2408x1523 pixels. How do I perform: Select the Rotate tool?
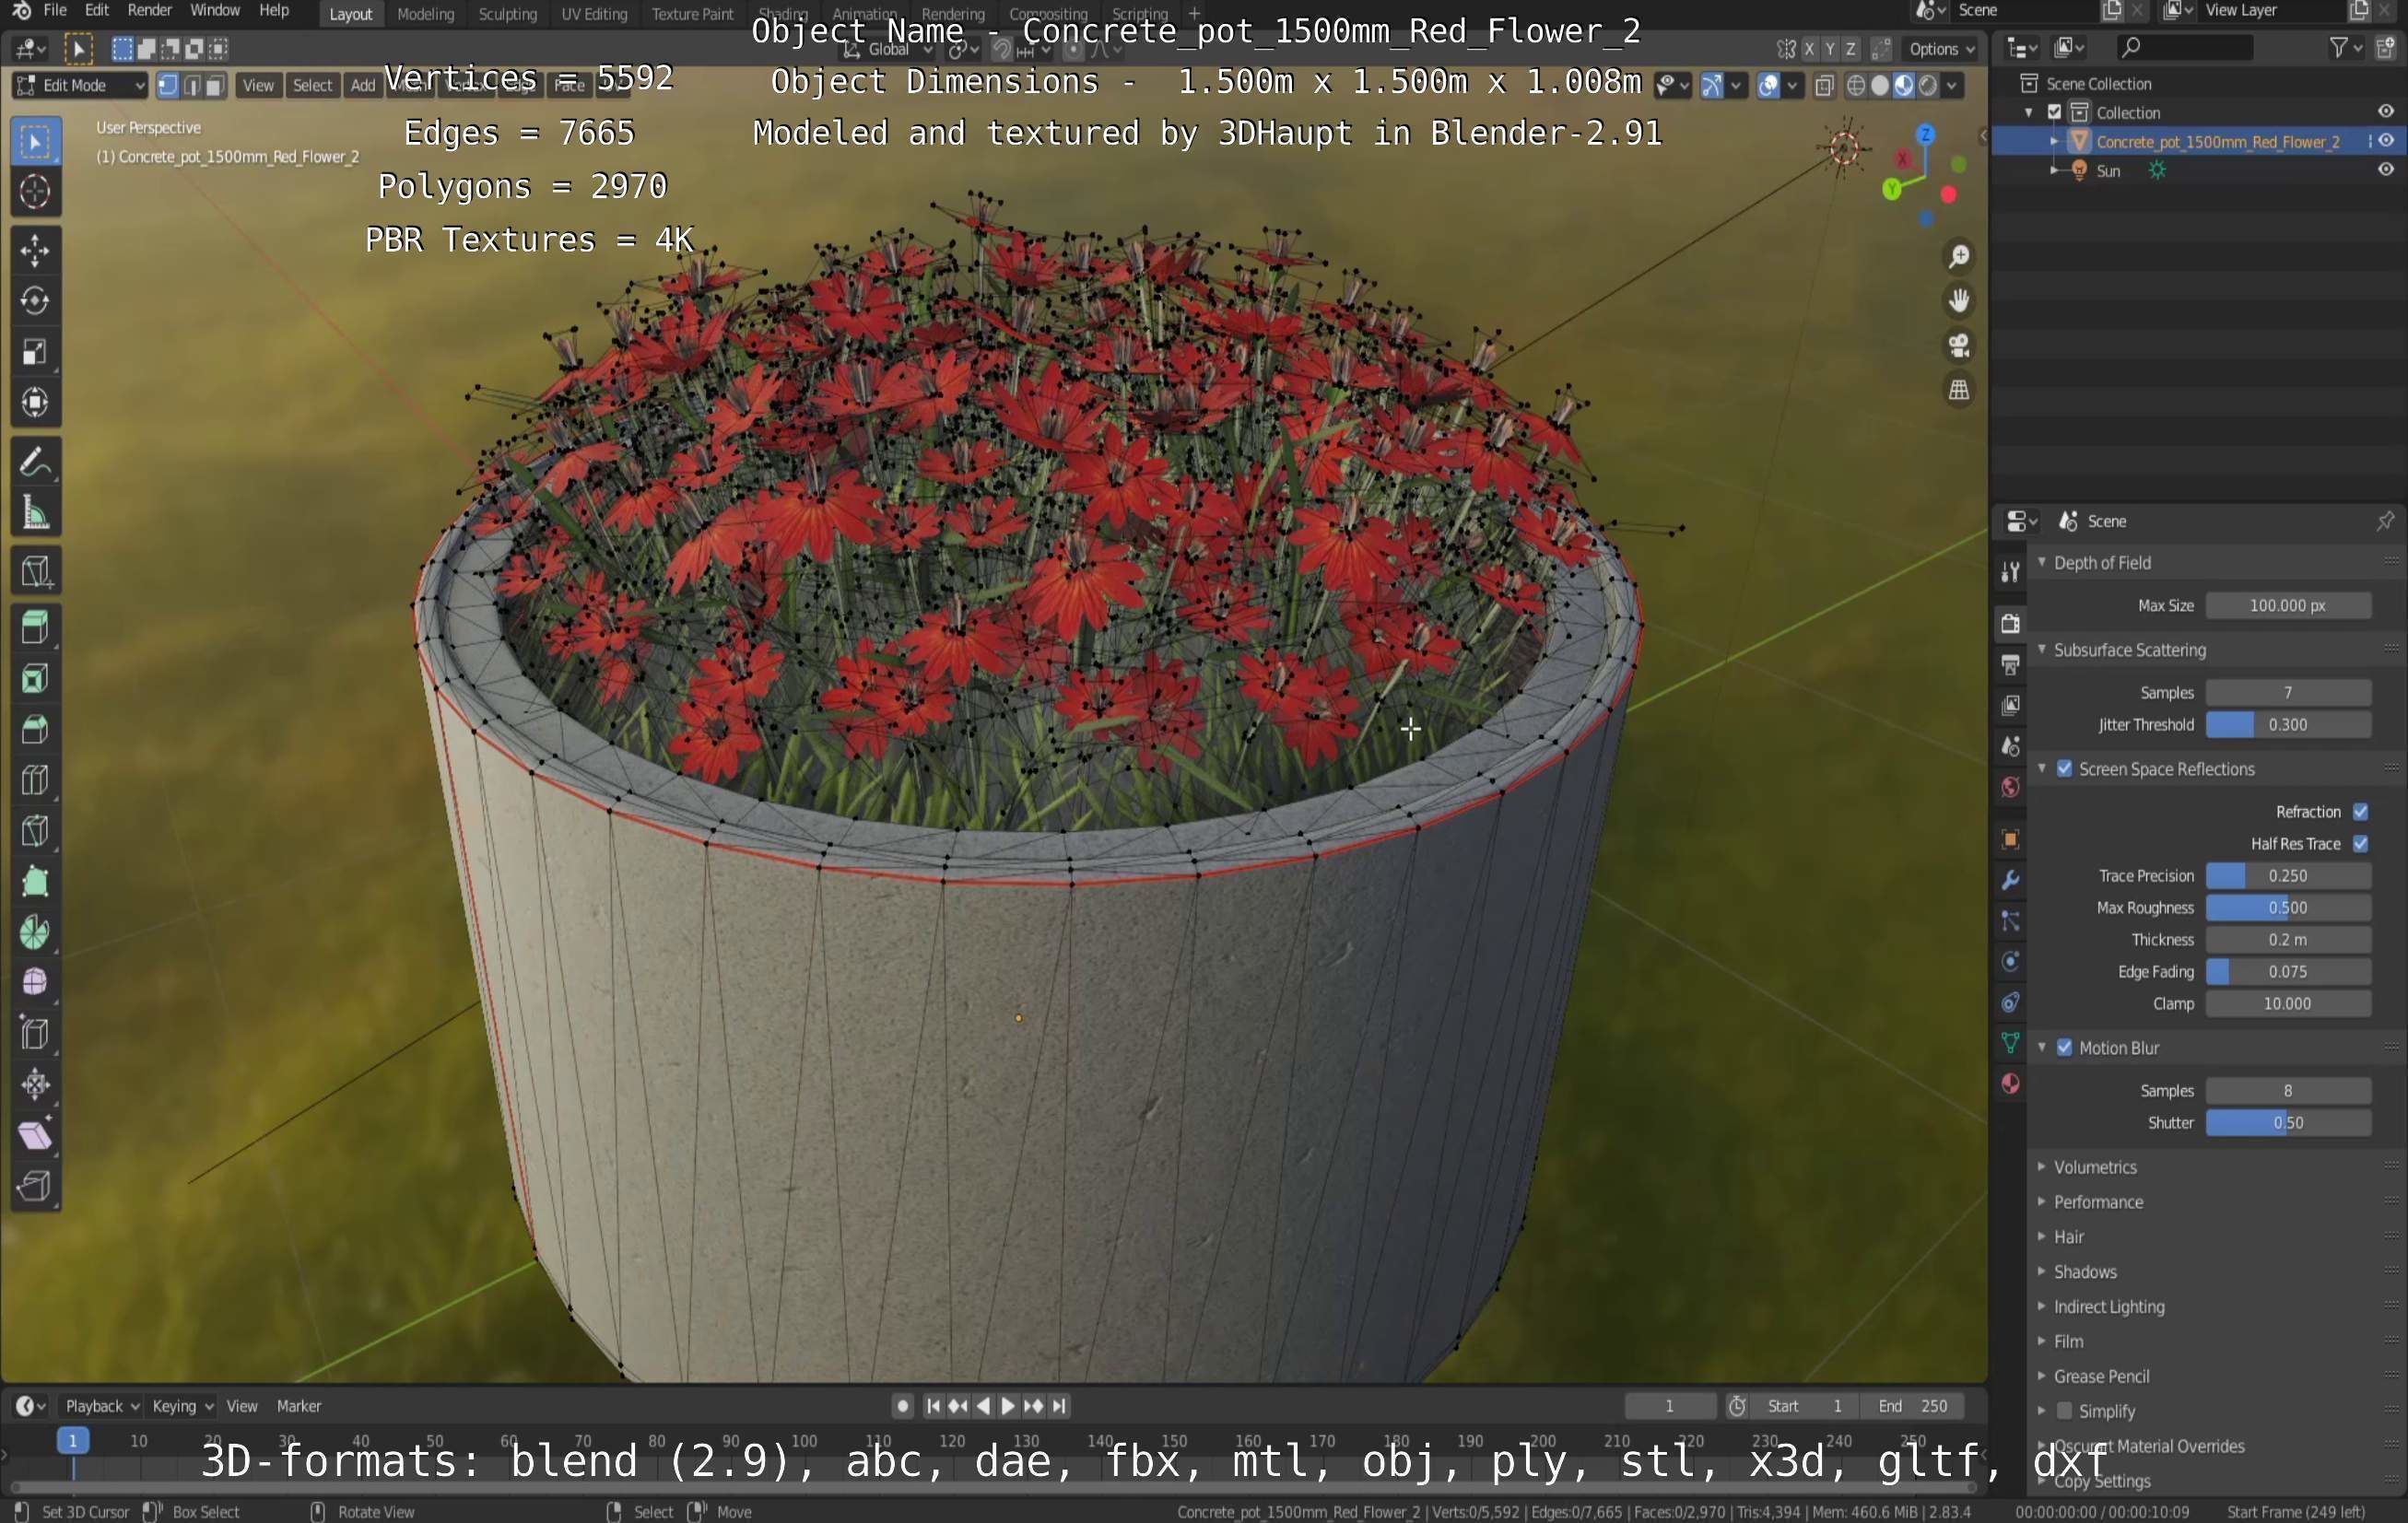pyautogui.click(x=35, y=301)
